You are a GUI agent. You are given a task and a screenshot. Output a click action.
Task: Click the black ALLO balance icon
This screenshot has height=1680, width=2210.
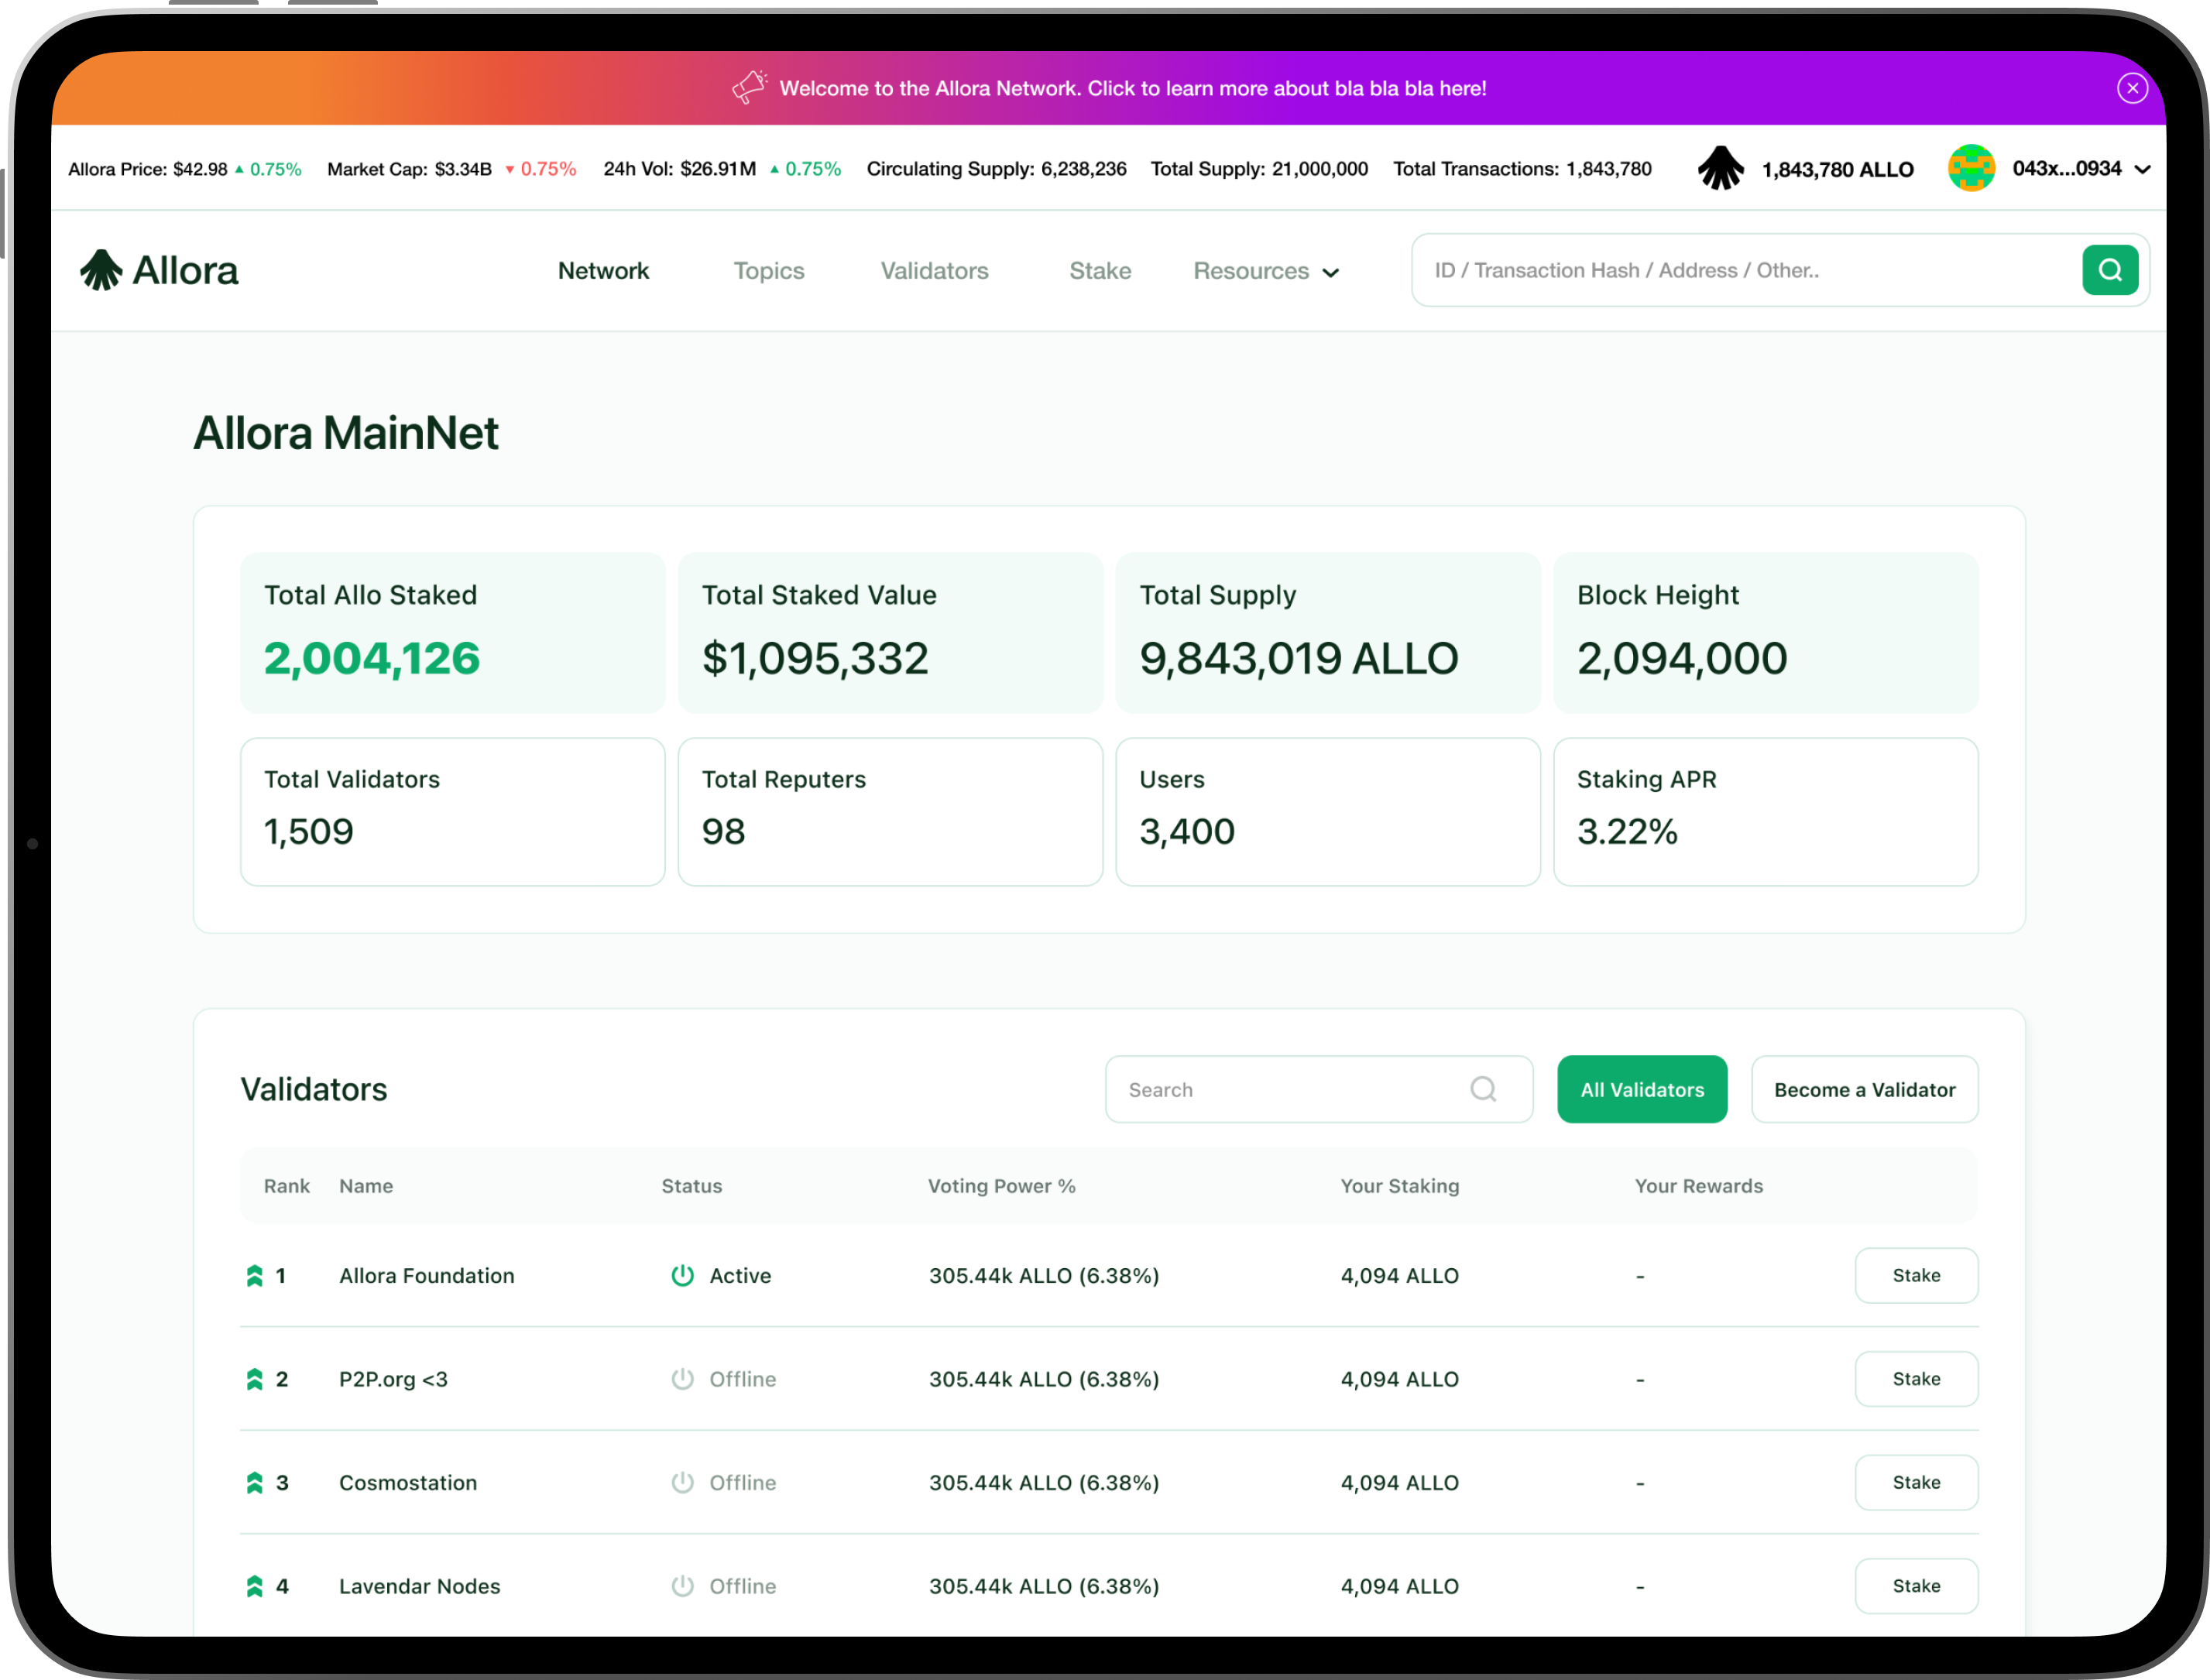tap(1721, 168)
